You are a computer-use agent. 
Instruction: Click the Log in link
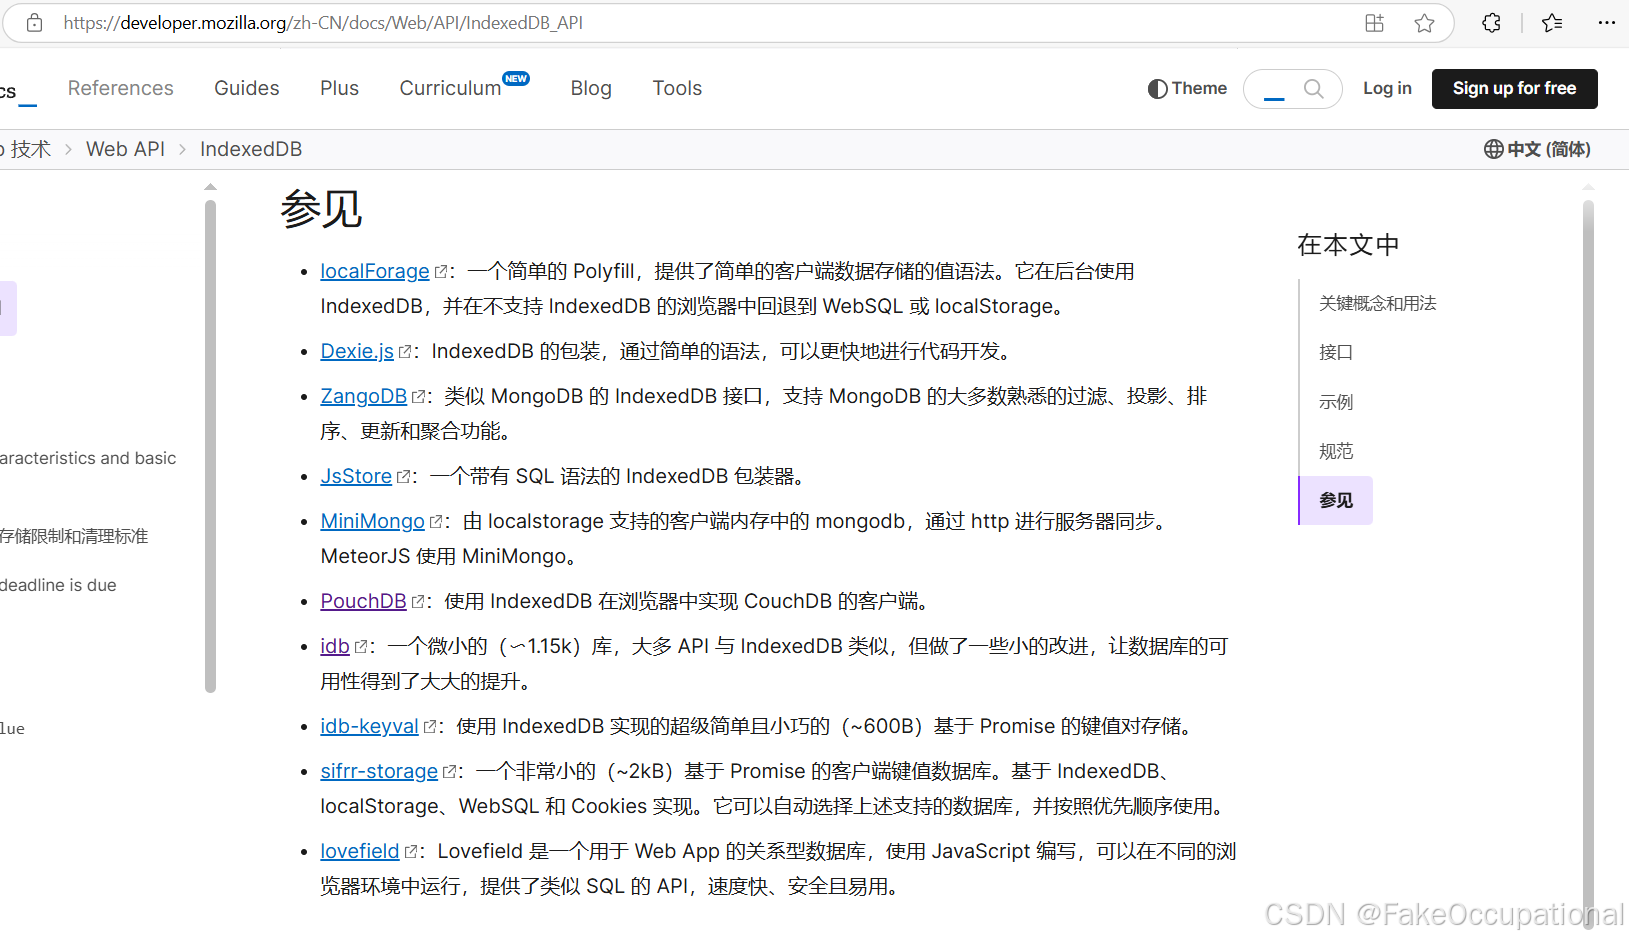(1387, 88)
